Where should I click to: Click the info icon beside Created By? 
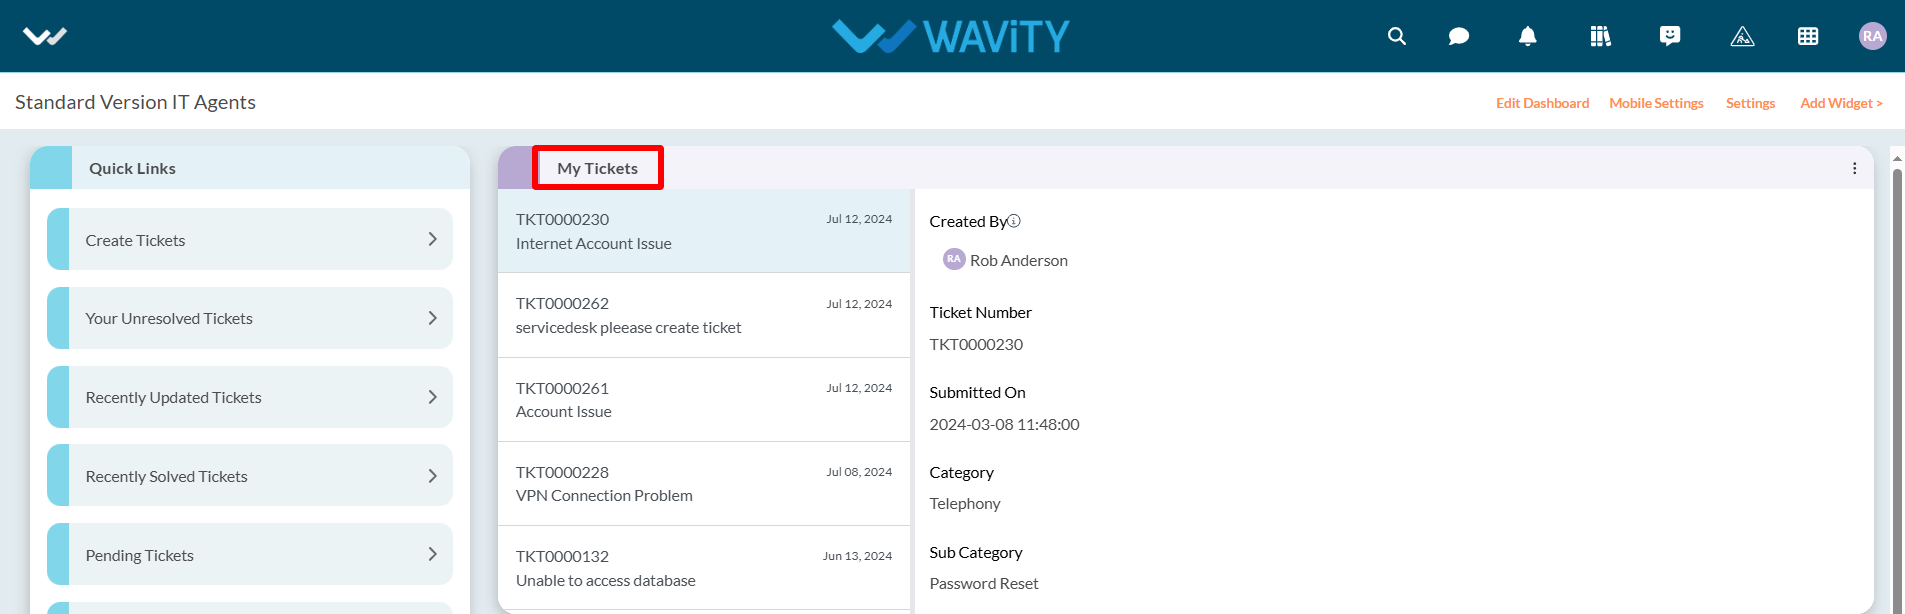click(x=1014, y=221)
